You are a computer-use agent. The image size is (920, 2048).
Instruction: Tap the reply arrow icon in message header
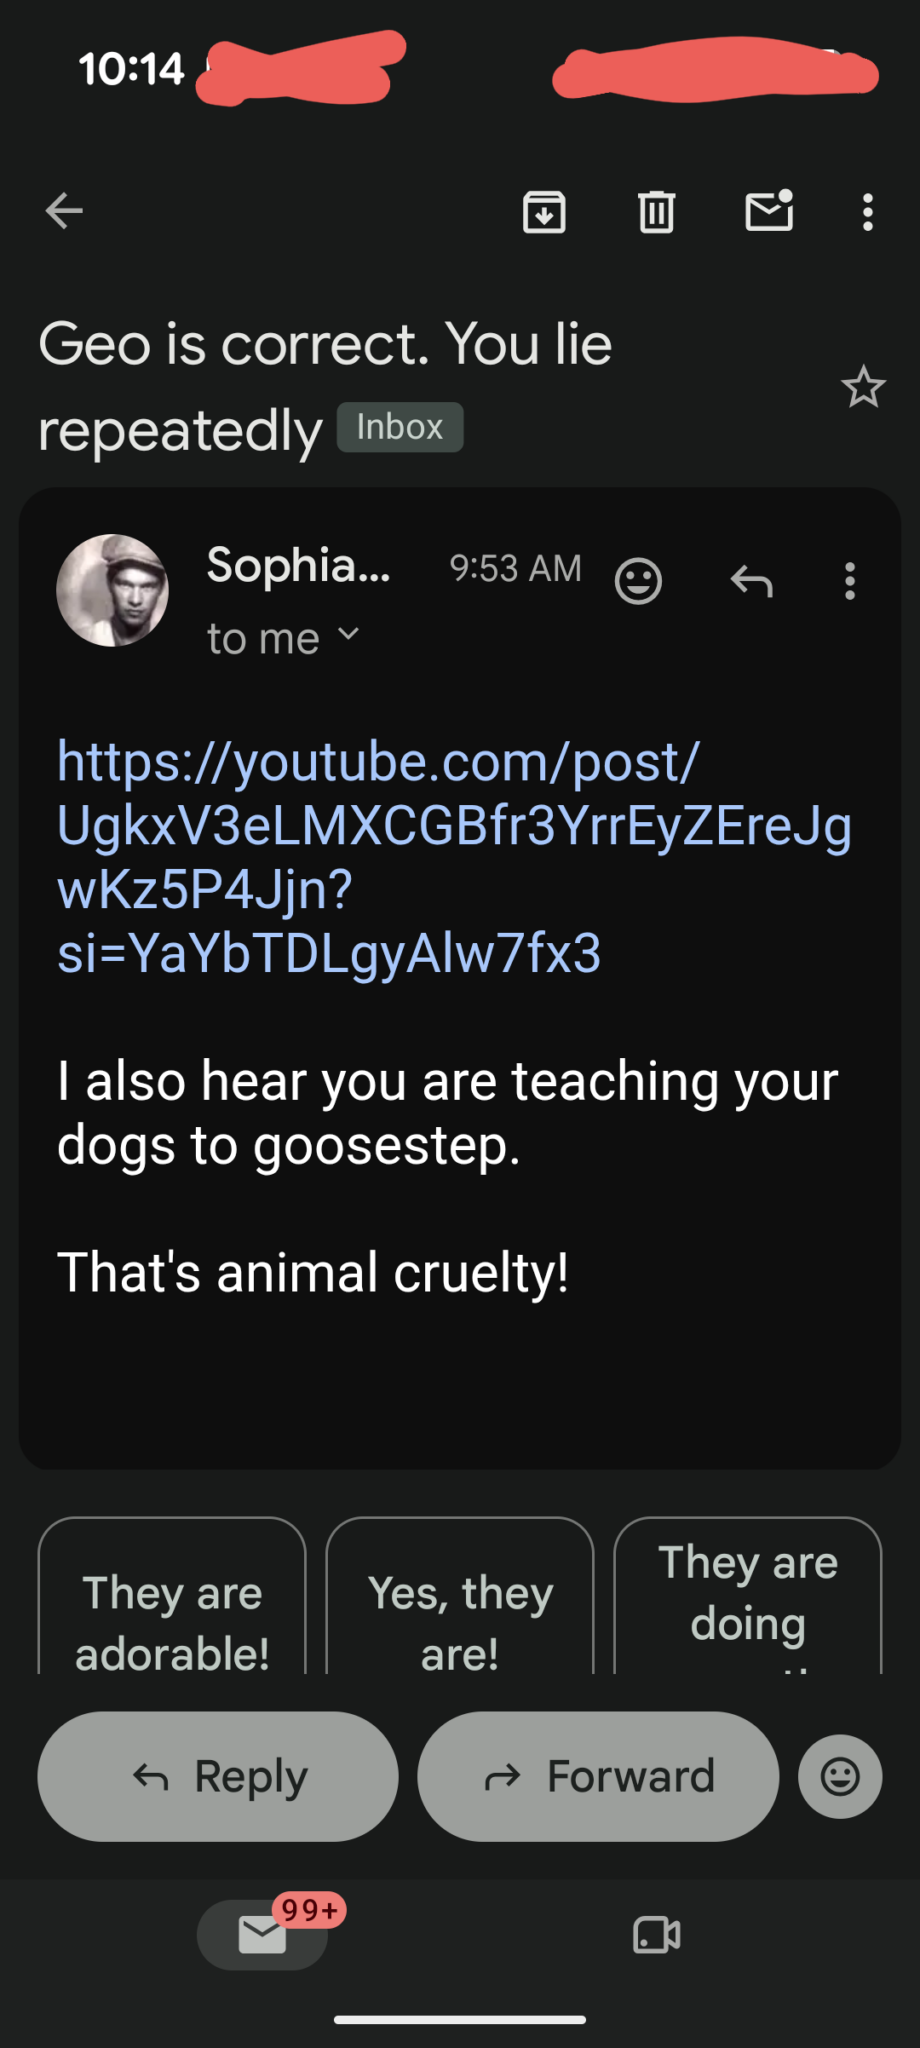(751, 580)
